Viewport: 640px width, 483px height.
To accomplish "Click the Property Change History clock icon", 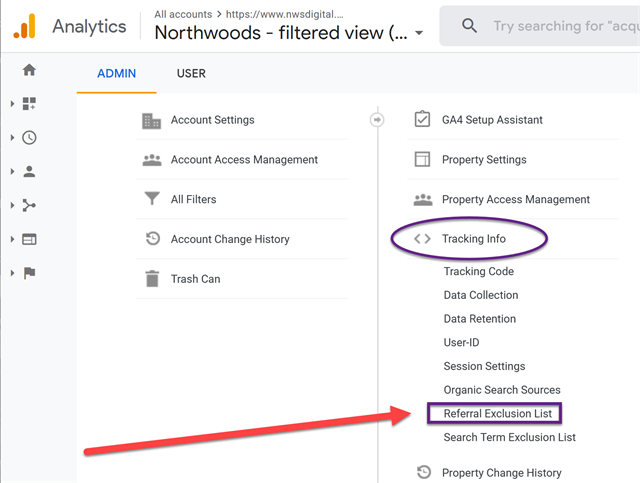I will click(x=424, y=472).
